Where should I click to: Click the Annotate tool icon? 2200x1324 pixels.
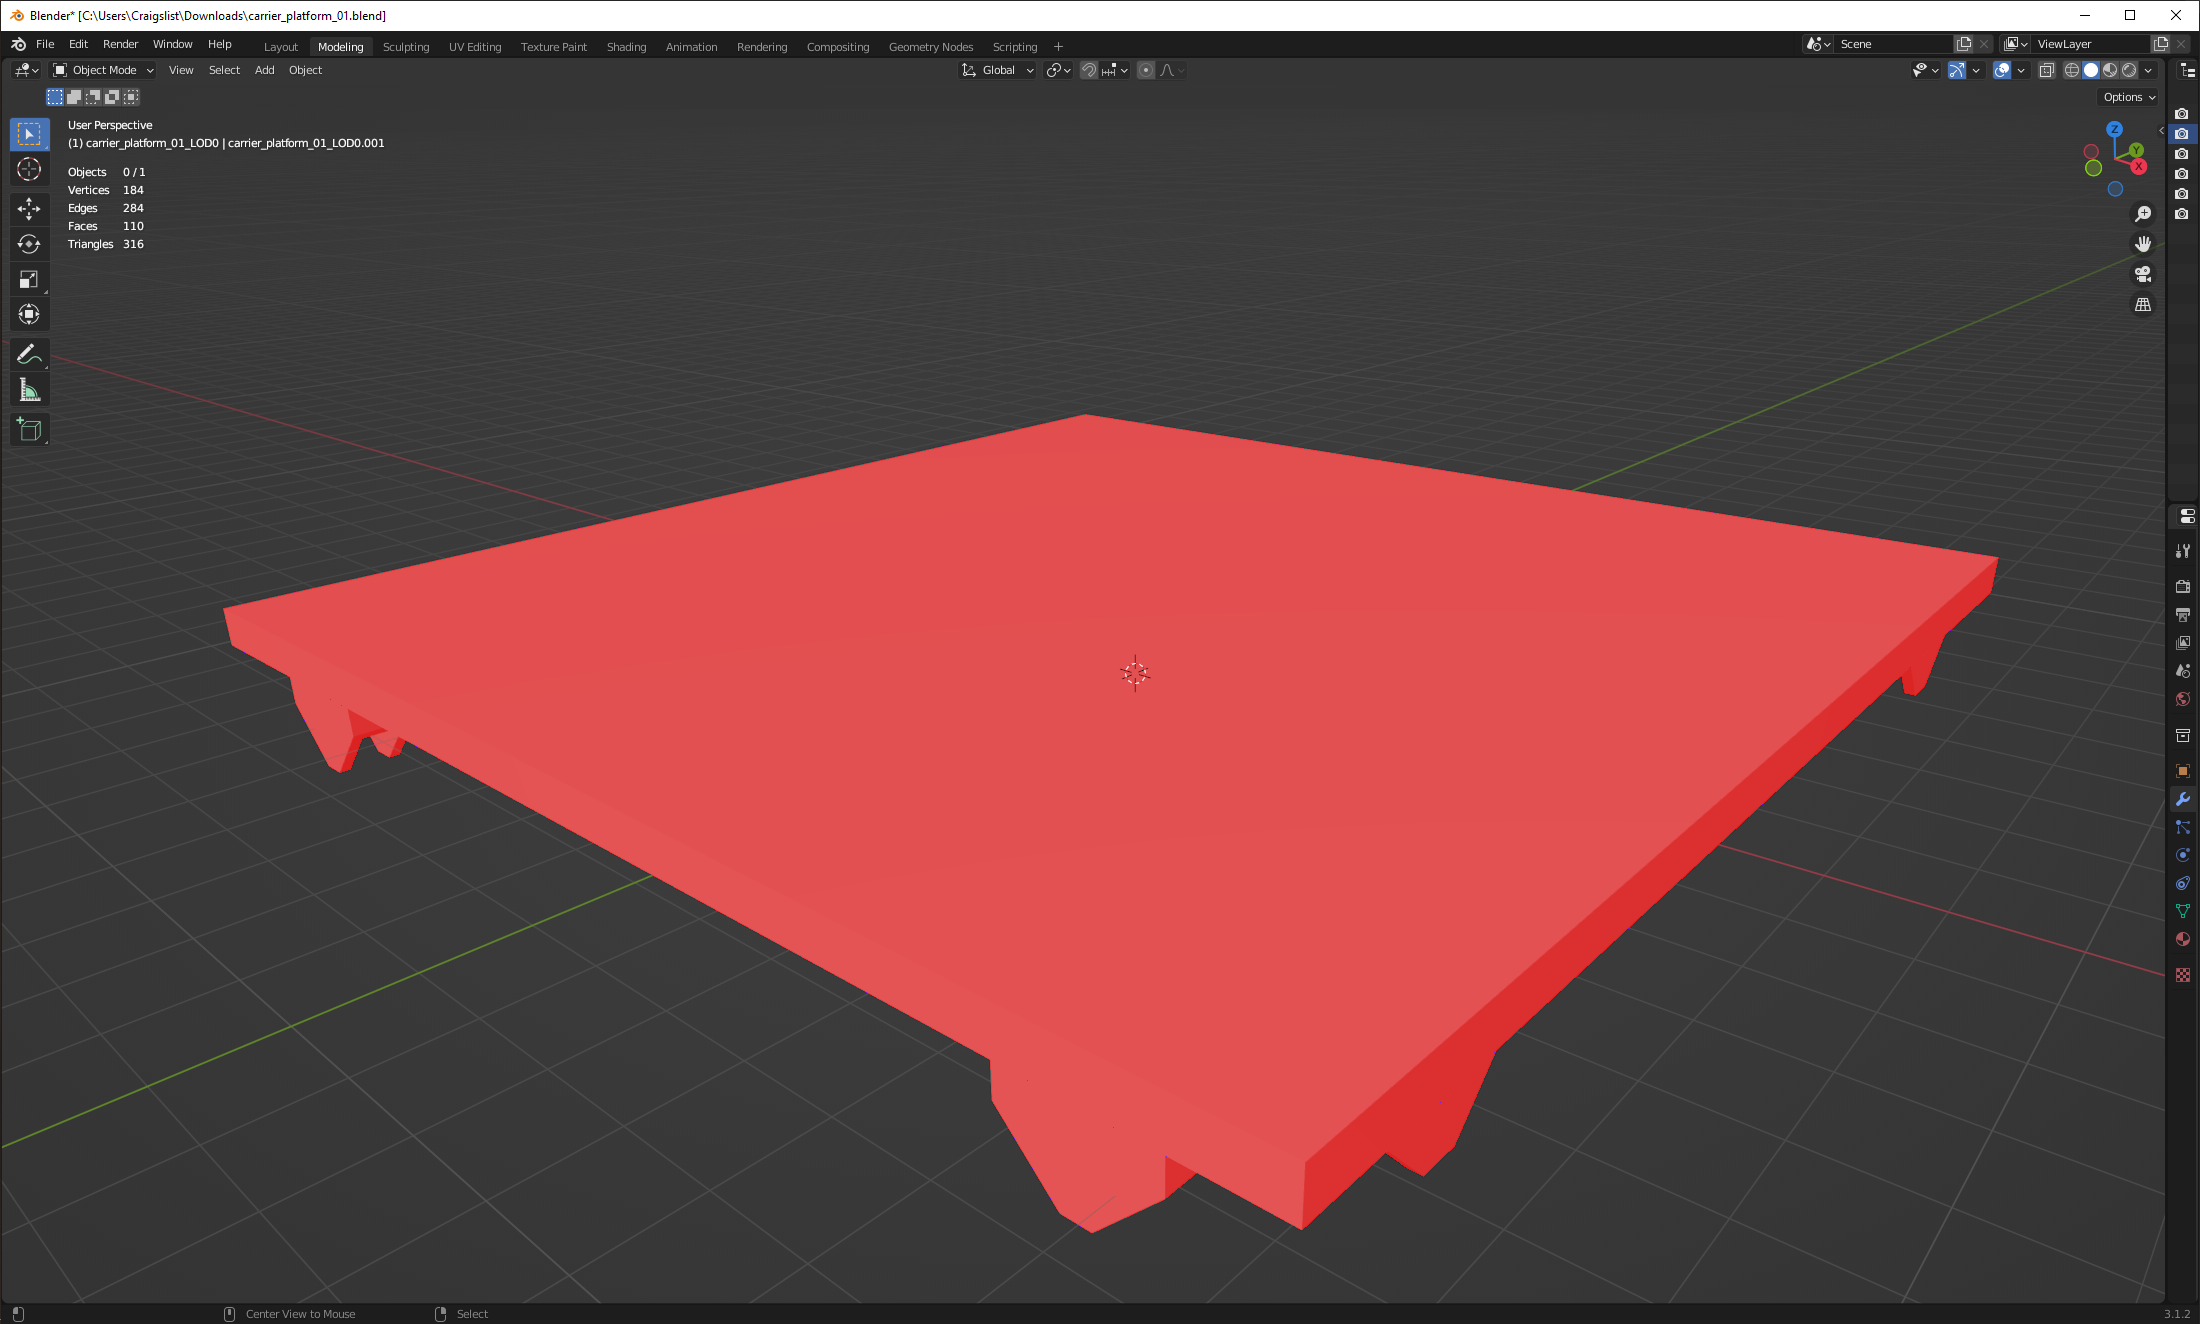(30, 353)
